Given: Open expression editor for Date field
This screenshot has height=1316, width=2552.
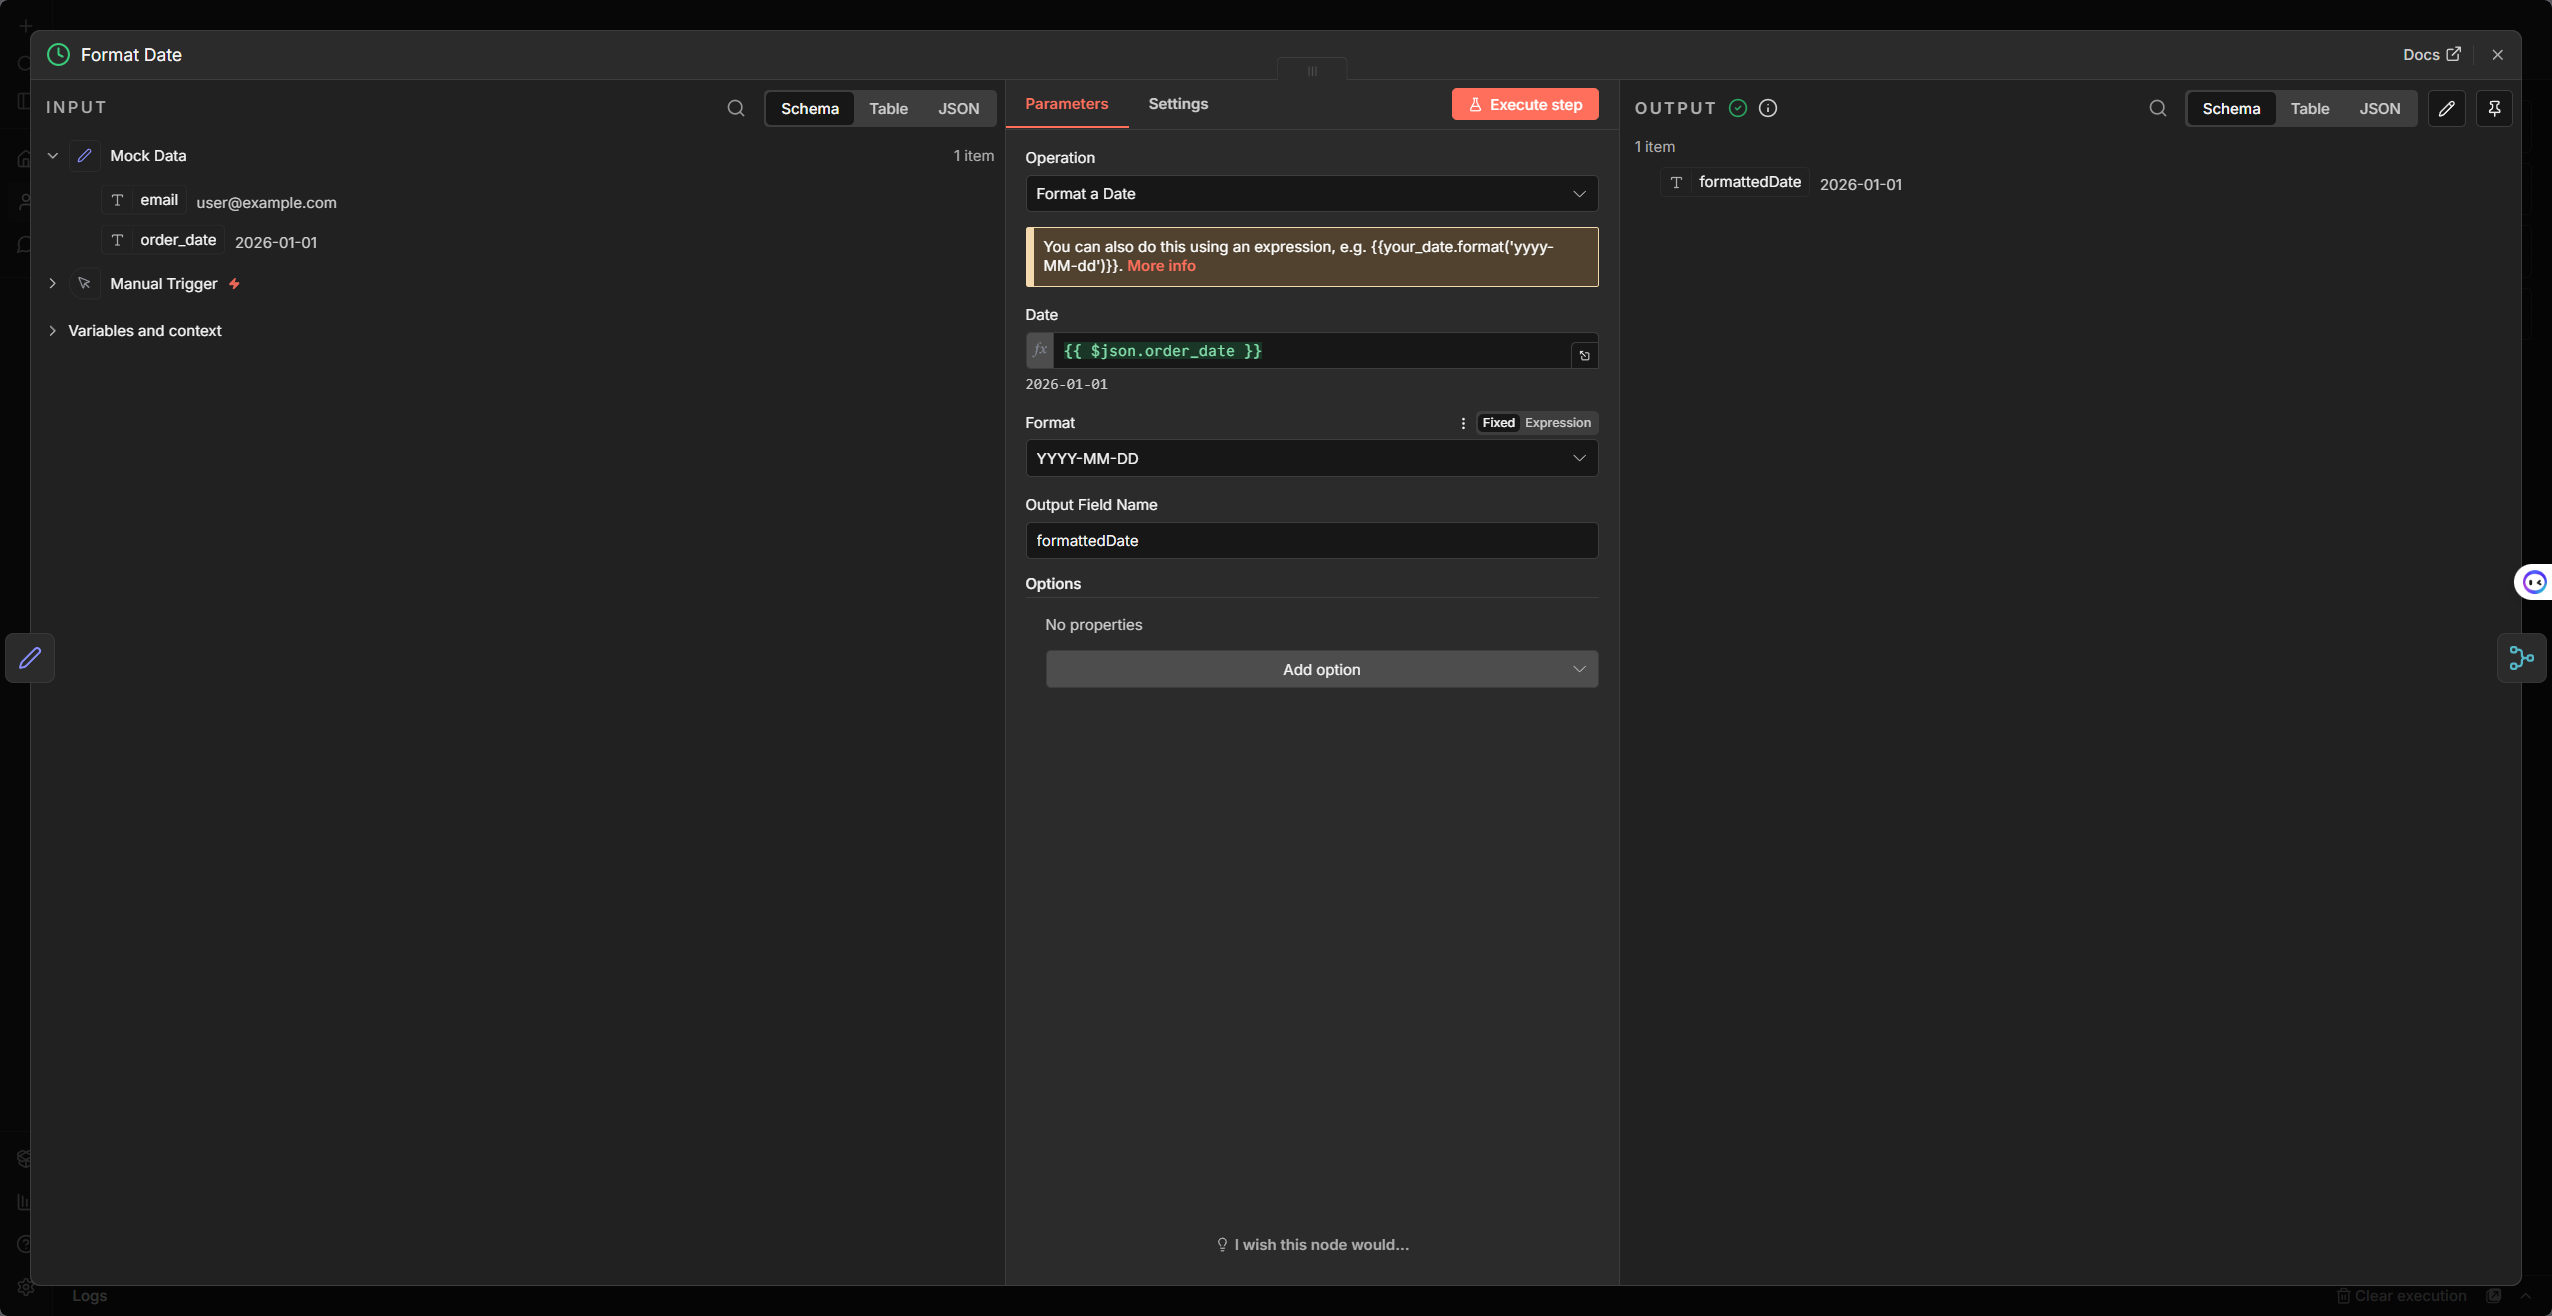Looking at the screenshot, I should 1584,355.
